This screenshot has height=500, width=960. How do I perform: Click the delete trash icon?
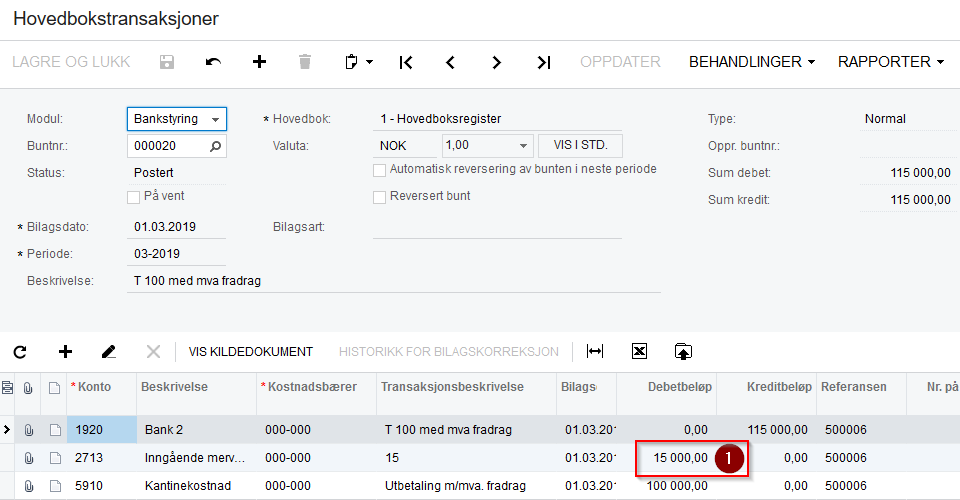point(305,62)
